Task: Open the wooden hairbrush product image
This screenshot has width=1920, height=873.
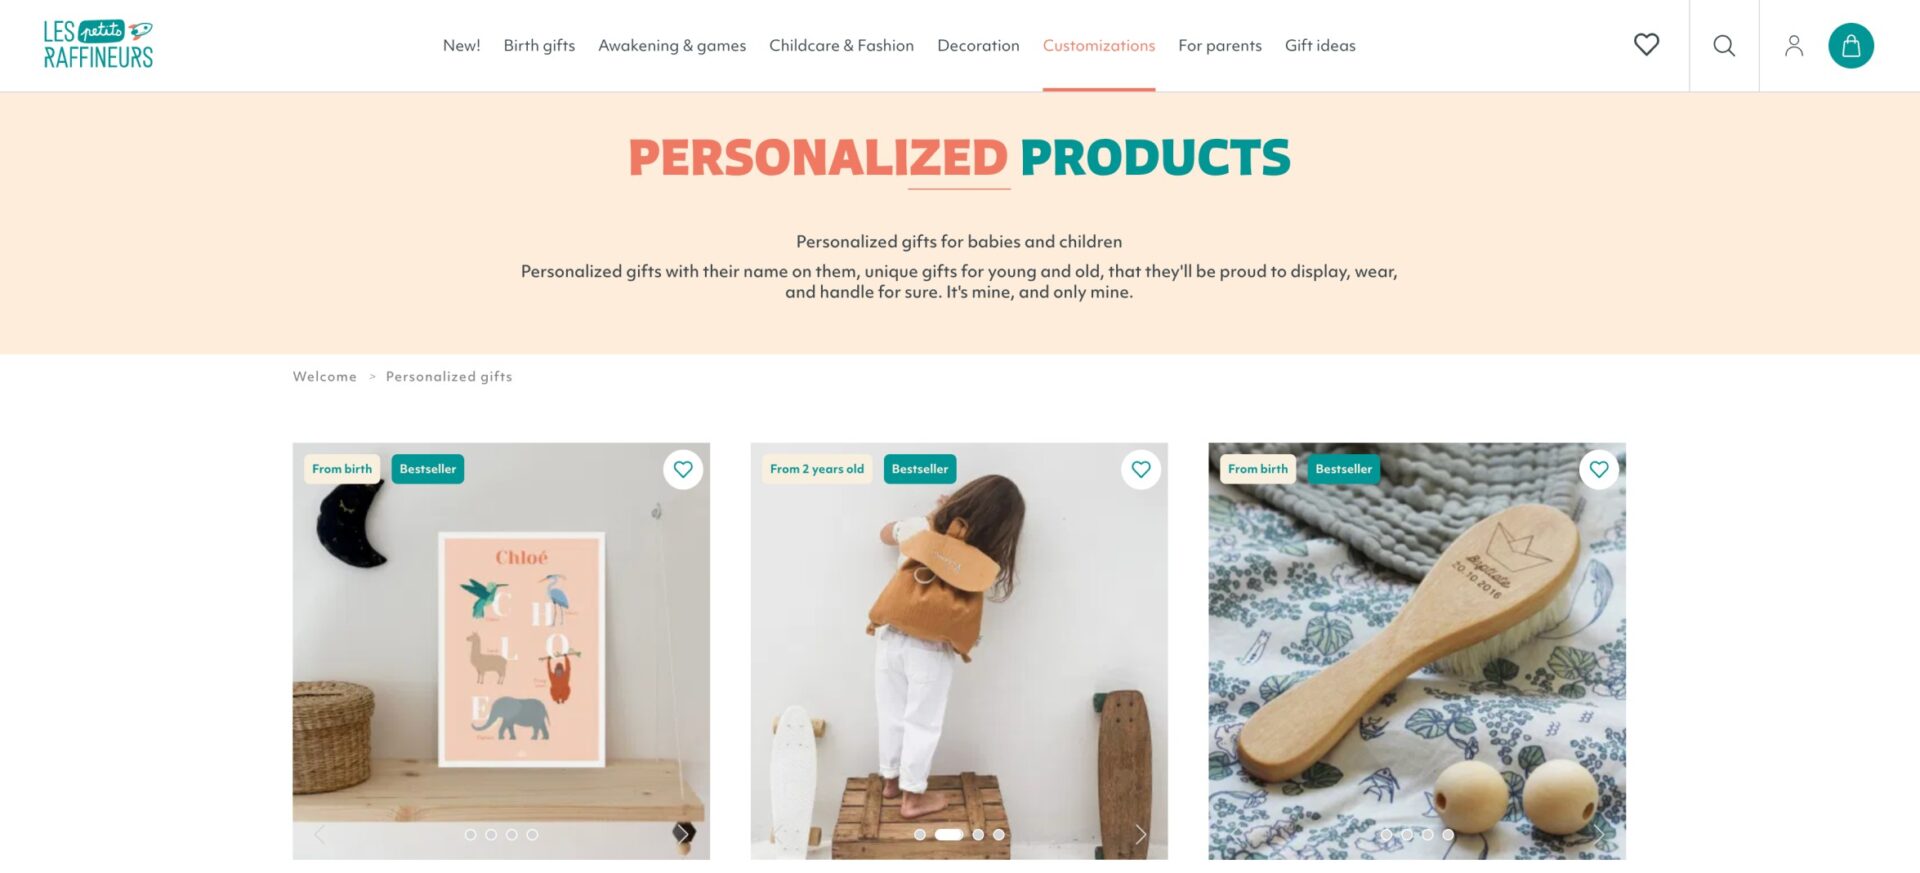Action: tap(1417, 651)
